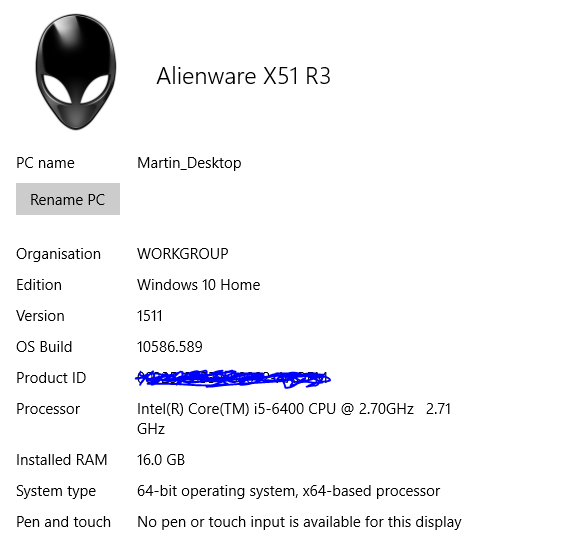Screen dimensions: 573x539
Task: Select the No pen or touch input text
Action: 299,522
